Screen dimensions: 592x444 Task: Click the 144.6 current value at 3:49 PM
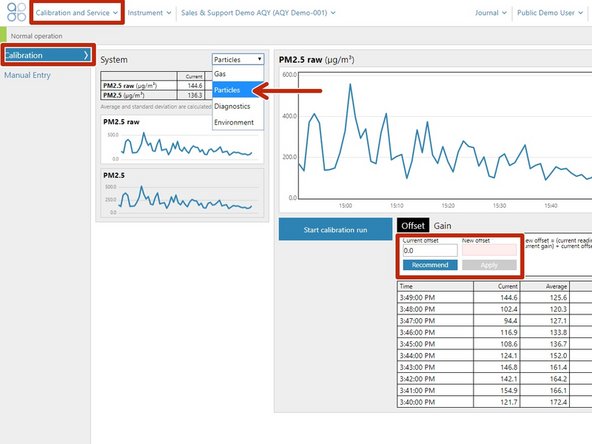point(509,298)
